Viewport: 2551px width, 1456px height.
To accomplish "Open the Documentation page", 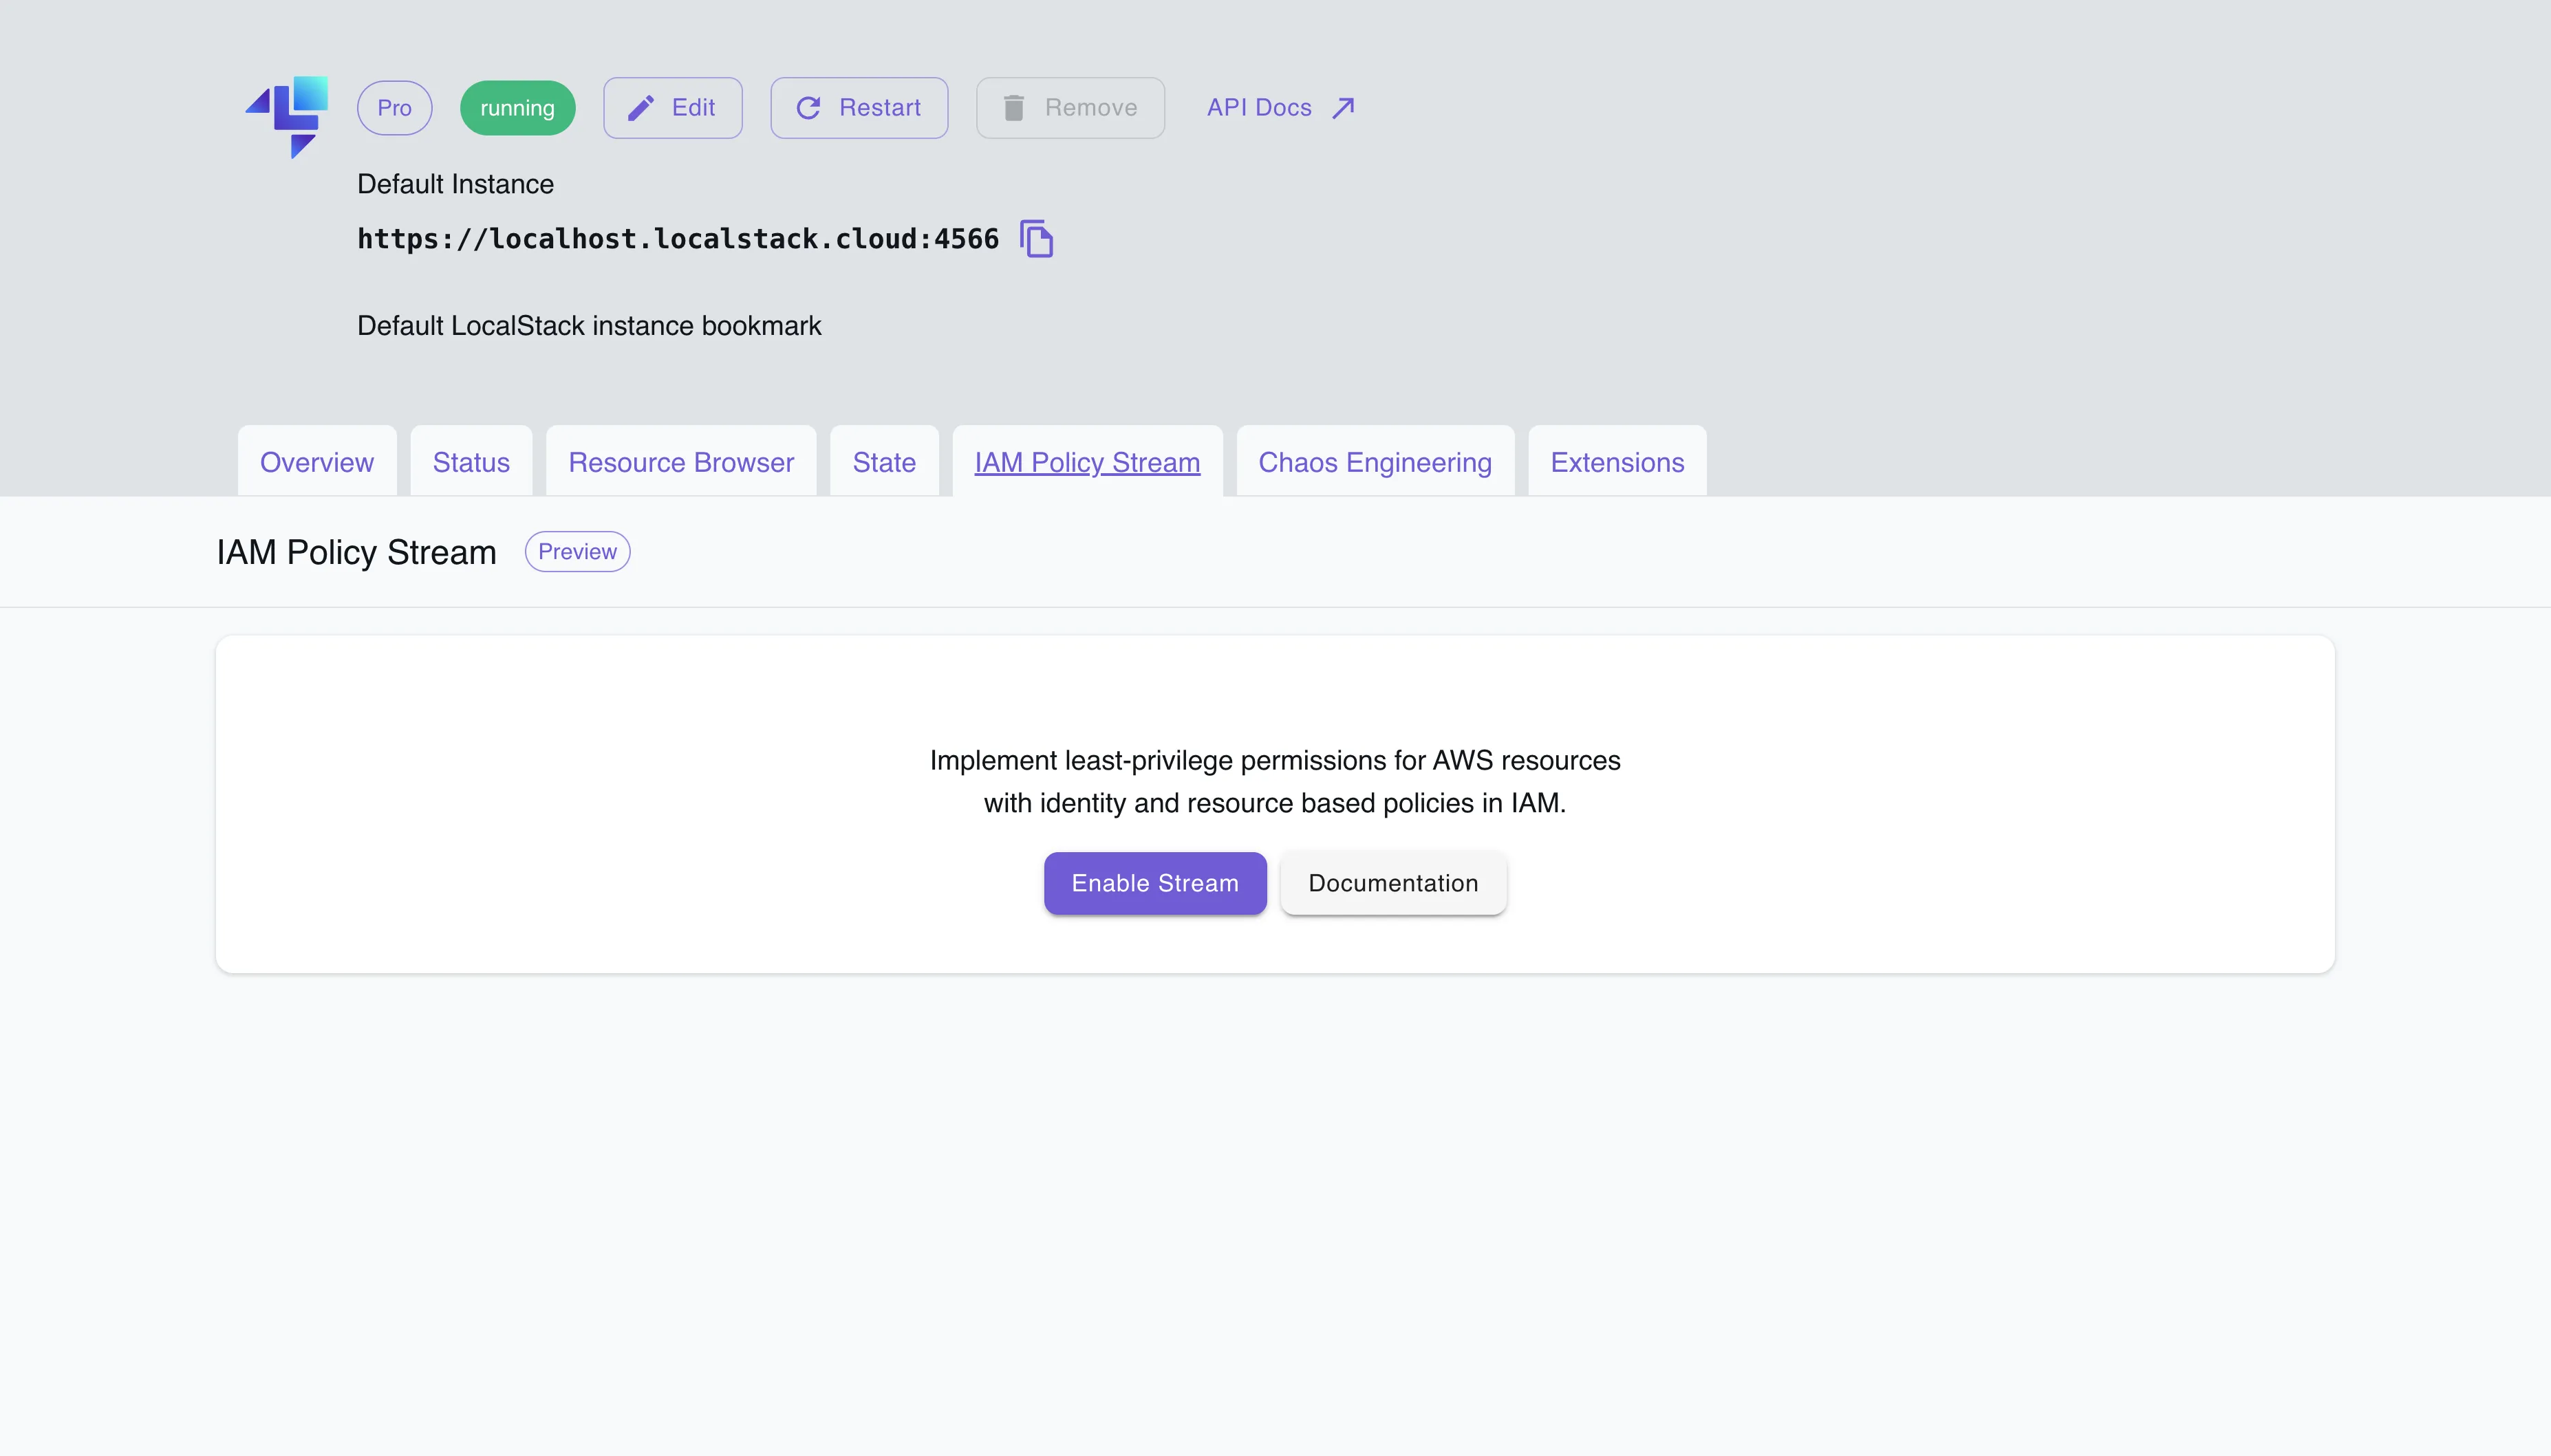I will point(1393,883).
